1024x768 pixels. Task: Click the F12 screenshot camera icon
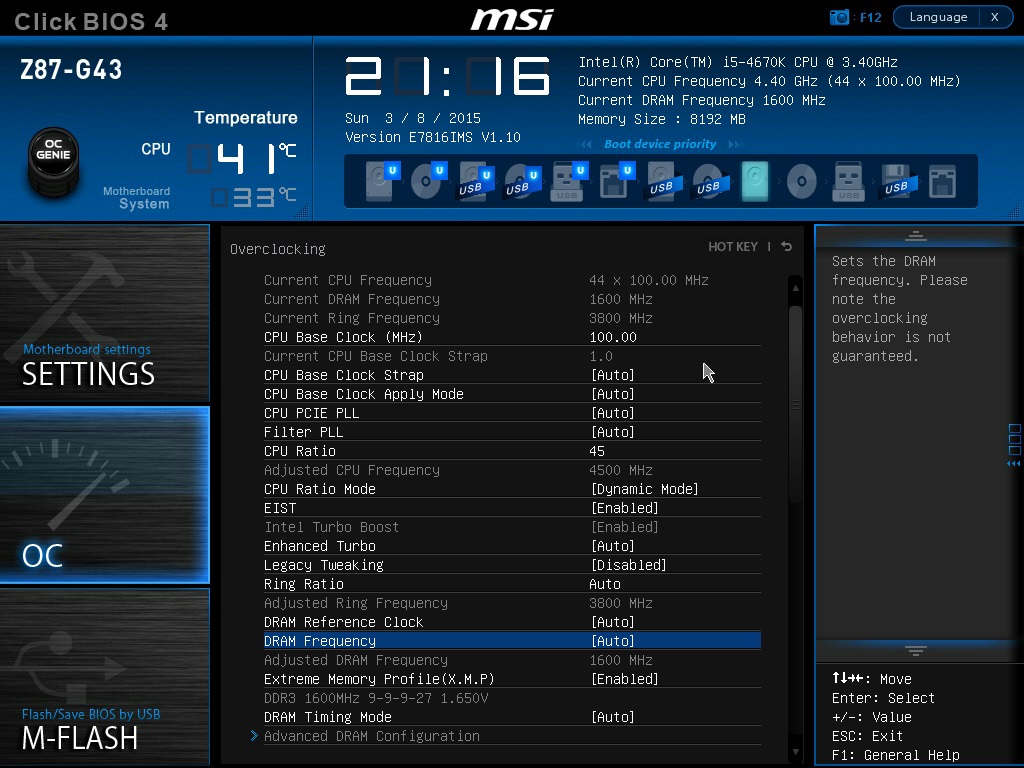click(839, 17)
